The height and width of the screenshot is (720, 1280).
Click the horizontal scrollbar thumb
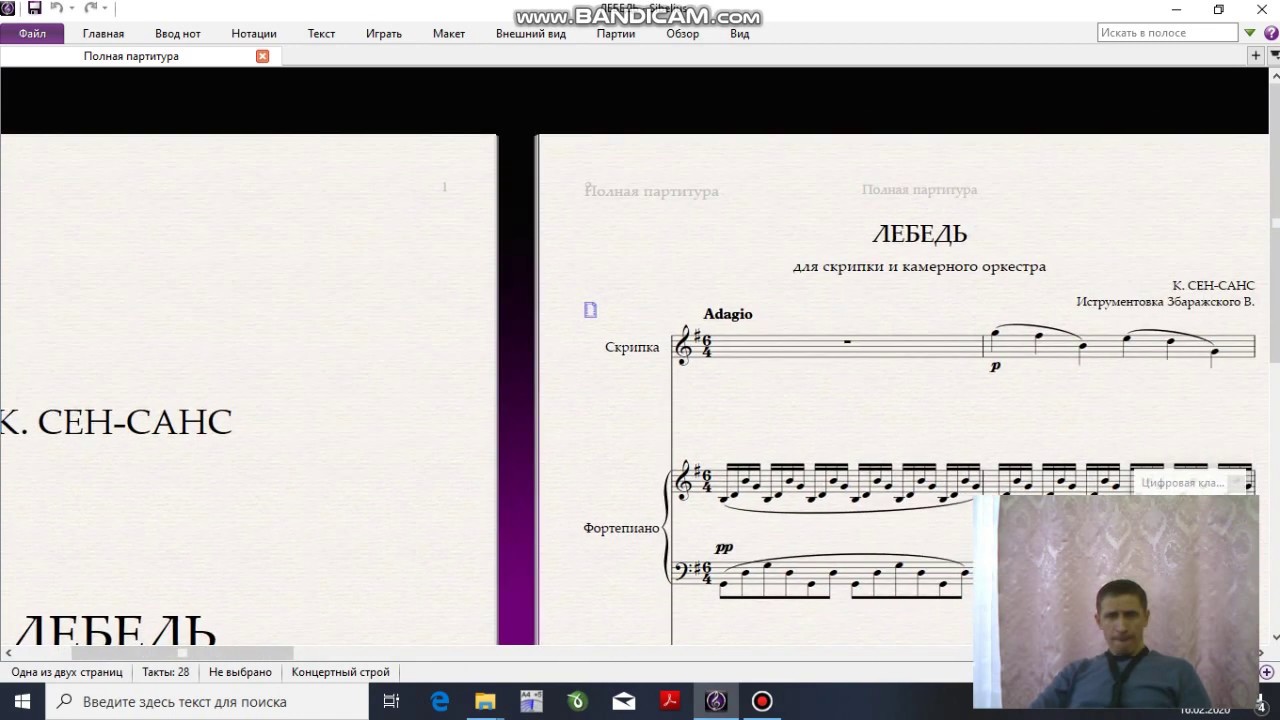[x=182, y=653]
